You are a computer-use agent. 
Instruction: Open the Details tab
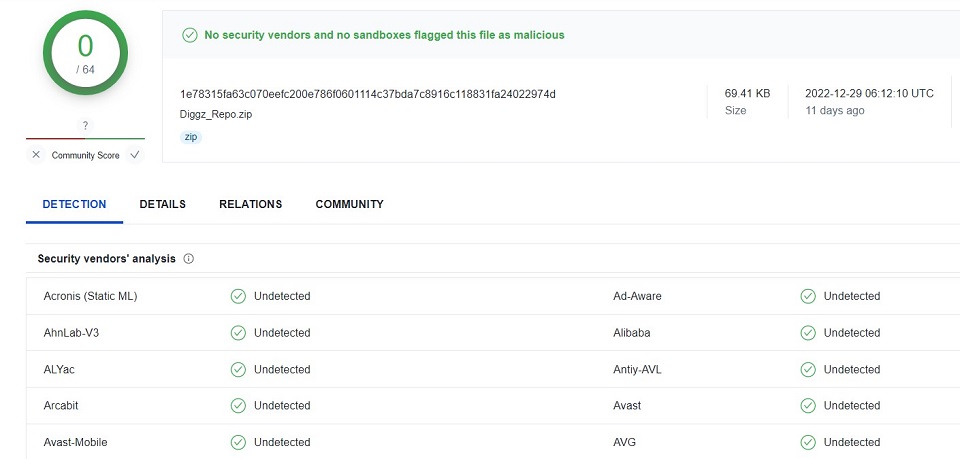162,204
